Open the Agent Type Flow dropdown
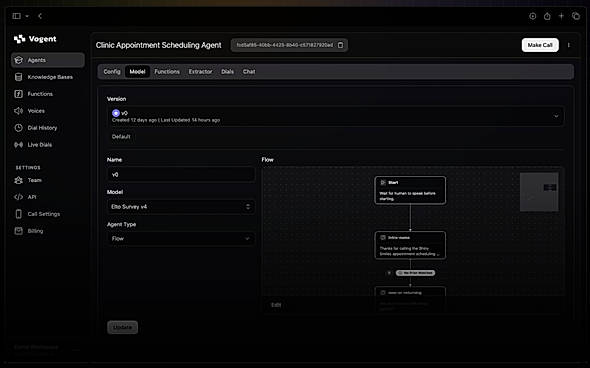590x368 pixels. [181, 239]
